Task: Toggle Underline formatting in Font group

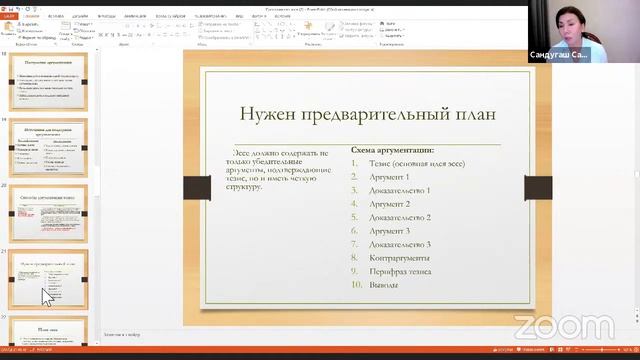Action: coord(113,36)
